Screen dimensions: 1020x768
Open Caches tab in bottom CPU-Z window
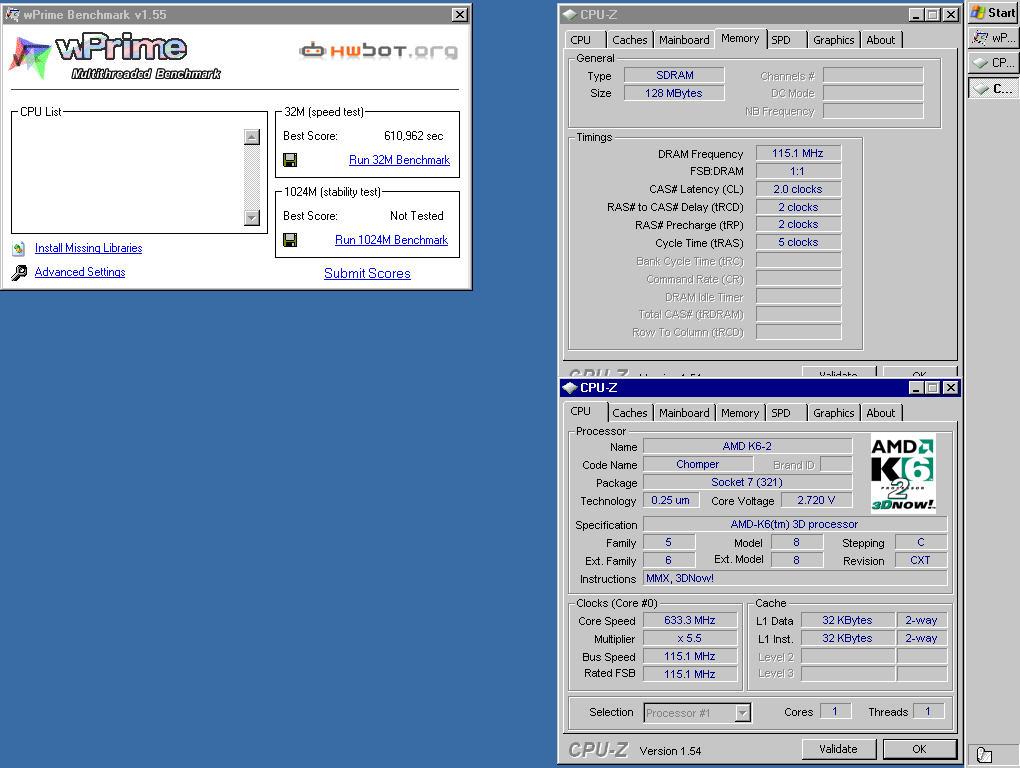point(630,413)
